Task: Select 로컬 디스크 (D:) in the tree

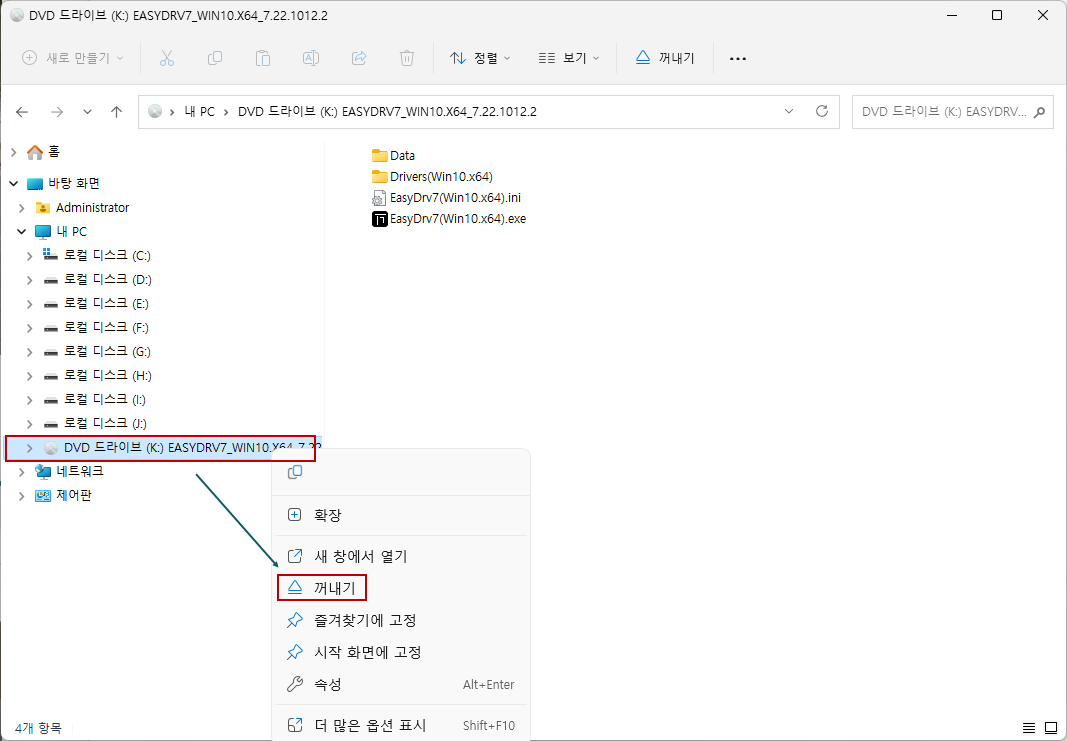Action: click(x=97, y=279)
